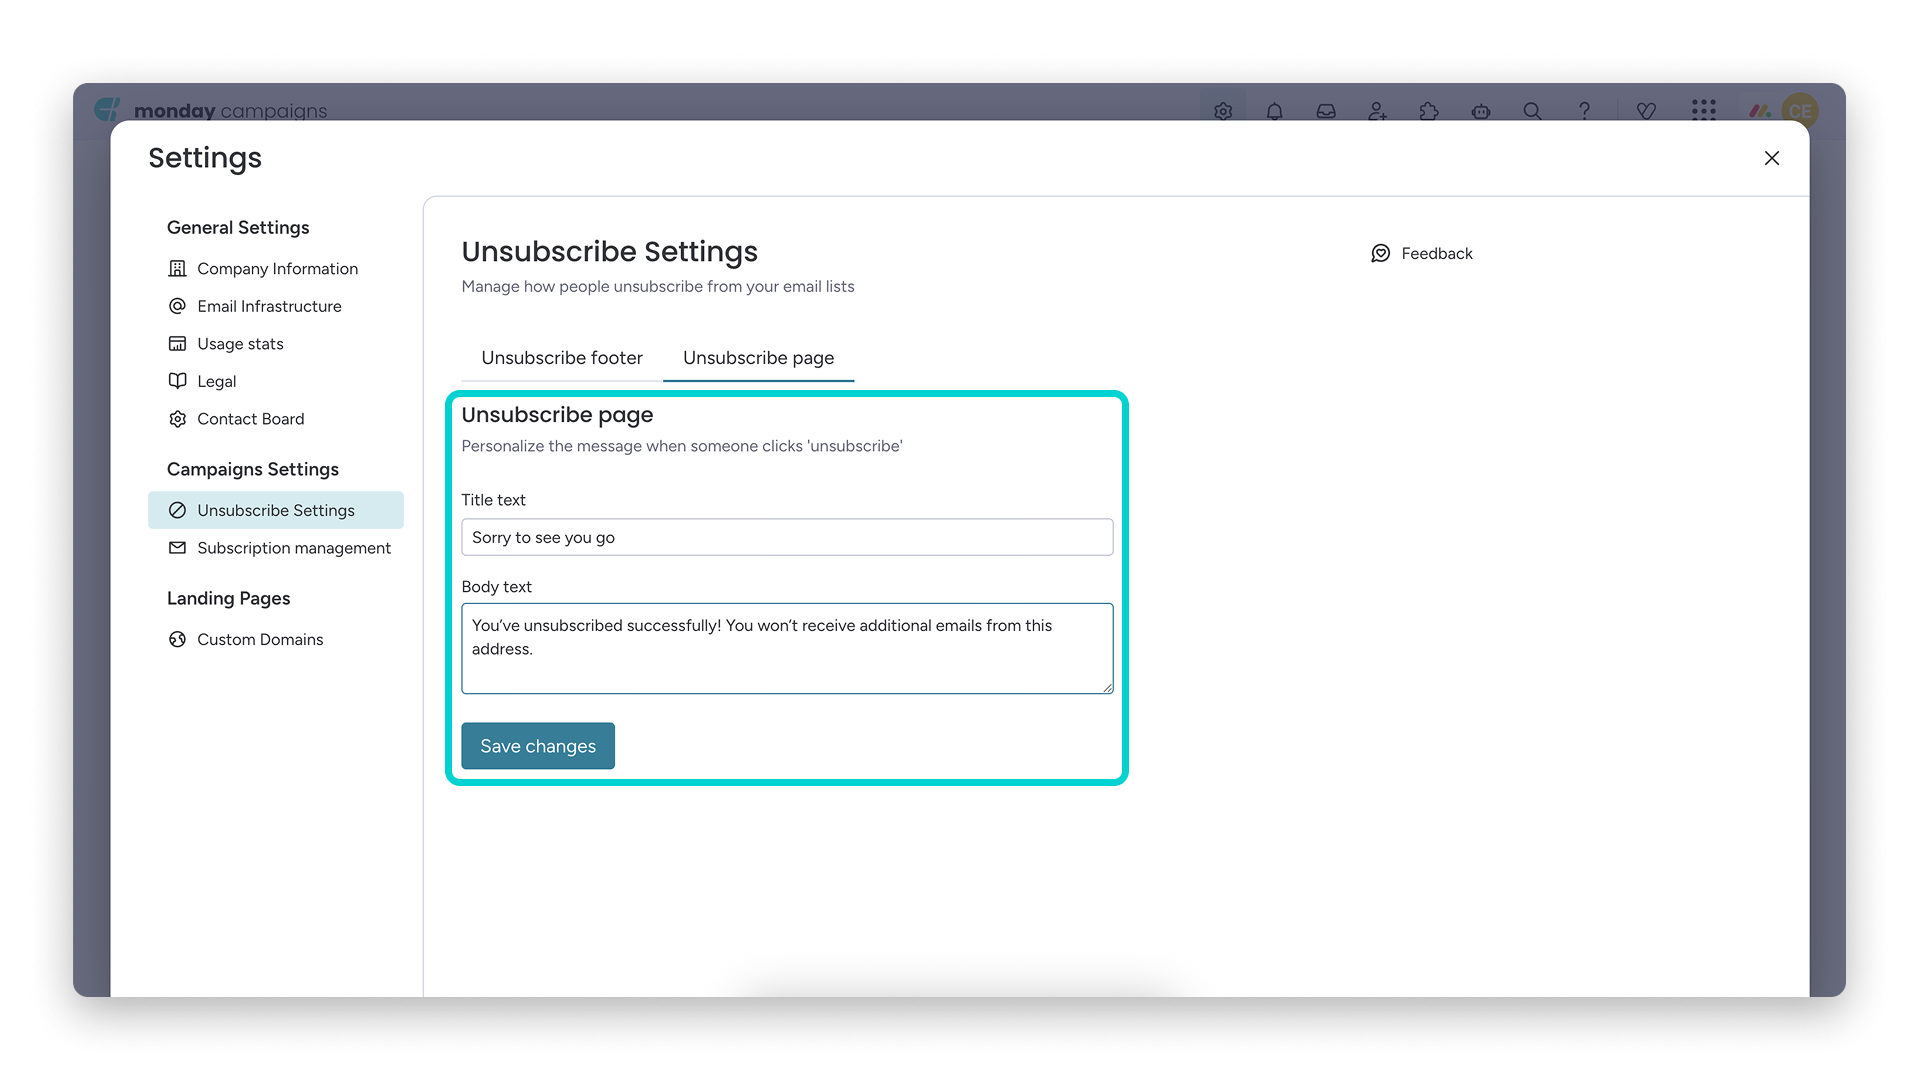
Task: Click the invite members icon
Action: point(1377,111)
